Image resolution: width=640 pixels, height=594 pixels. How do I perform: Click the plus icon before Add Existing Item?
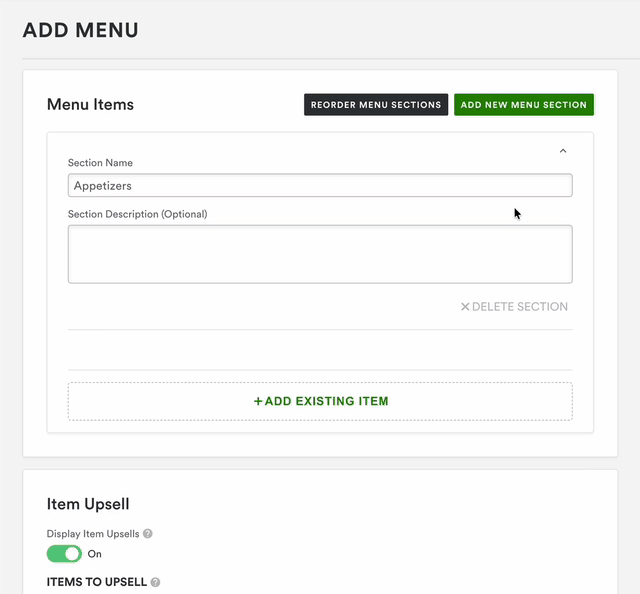(258, 401)
